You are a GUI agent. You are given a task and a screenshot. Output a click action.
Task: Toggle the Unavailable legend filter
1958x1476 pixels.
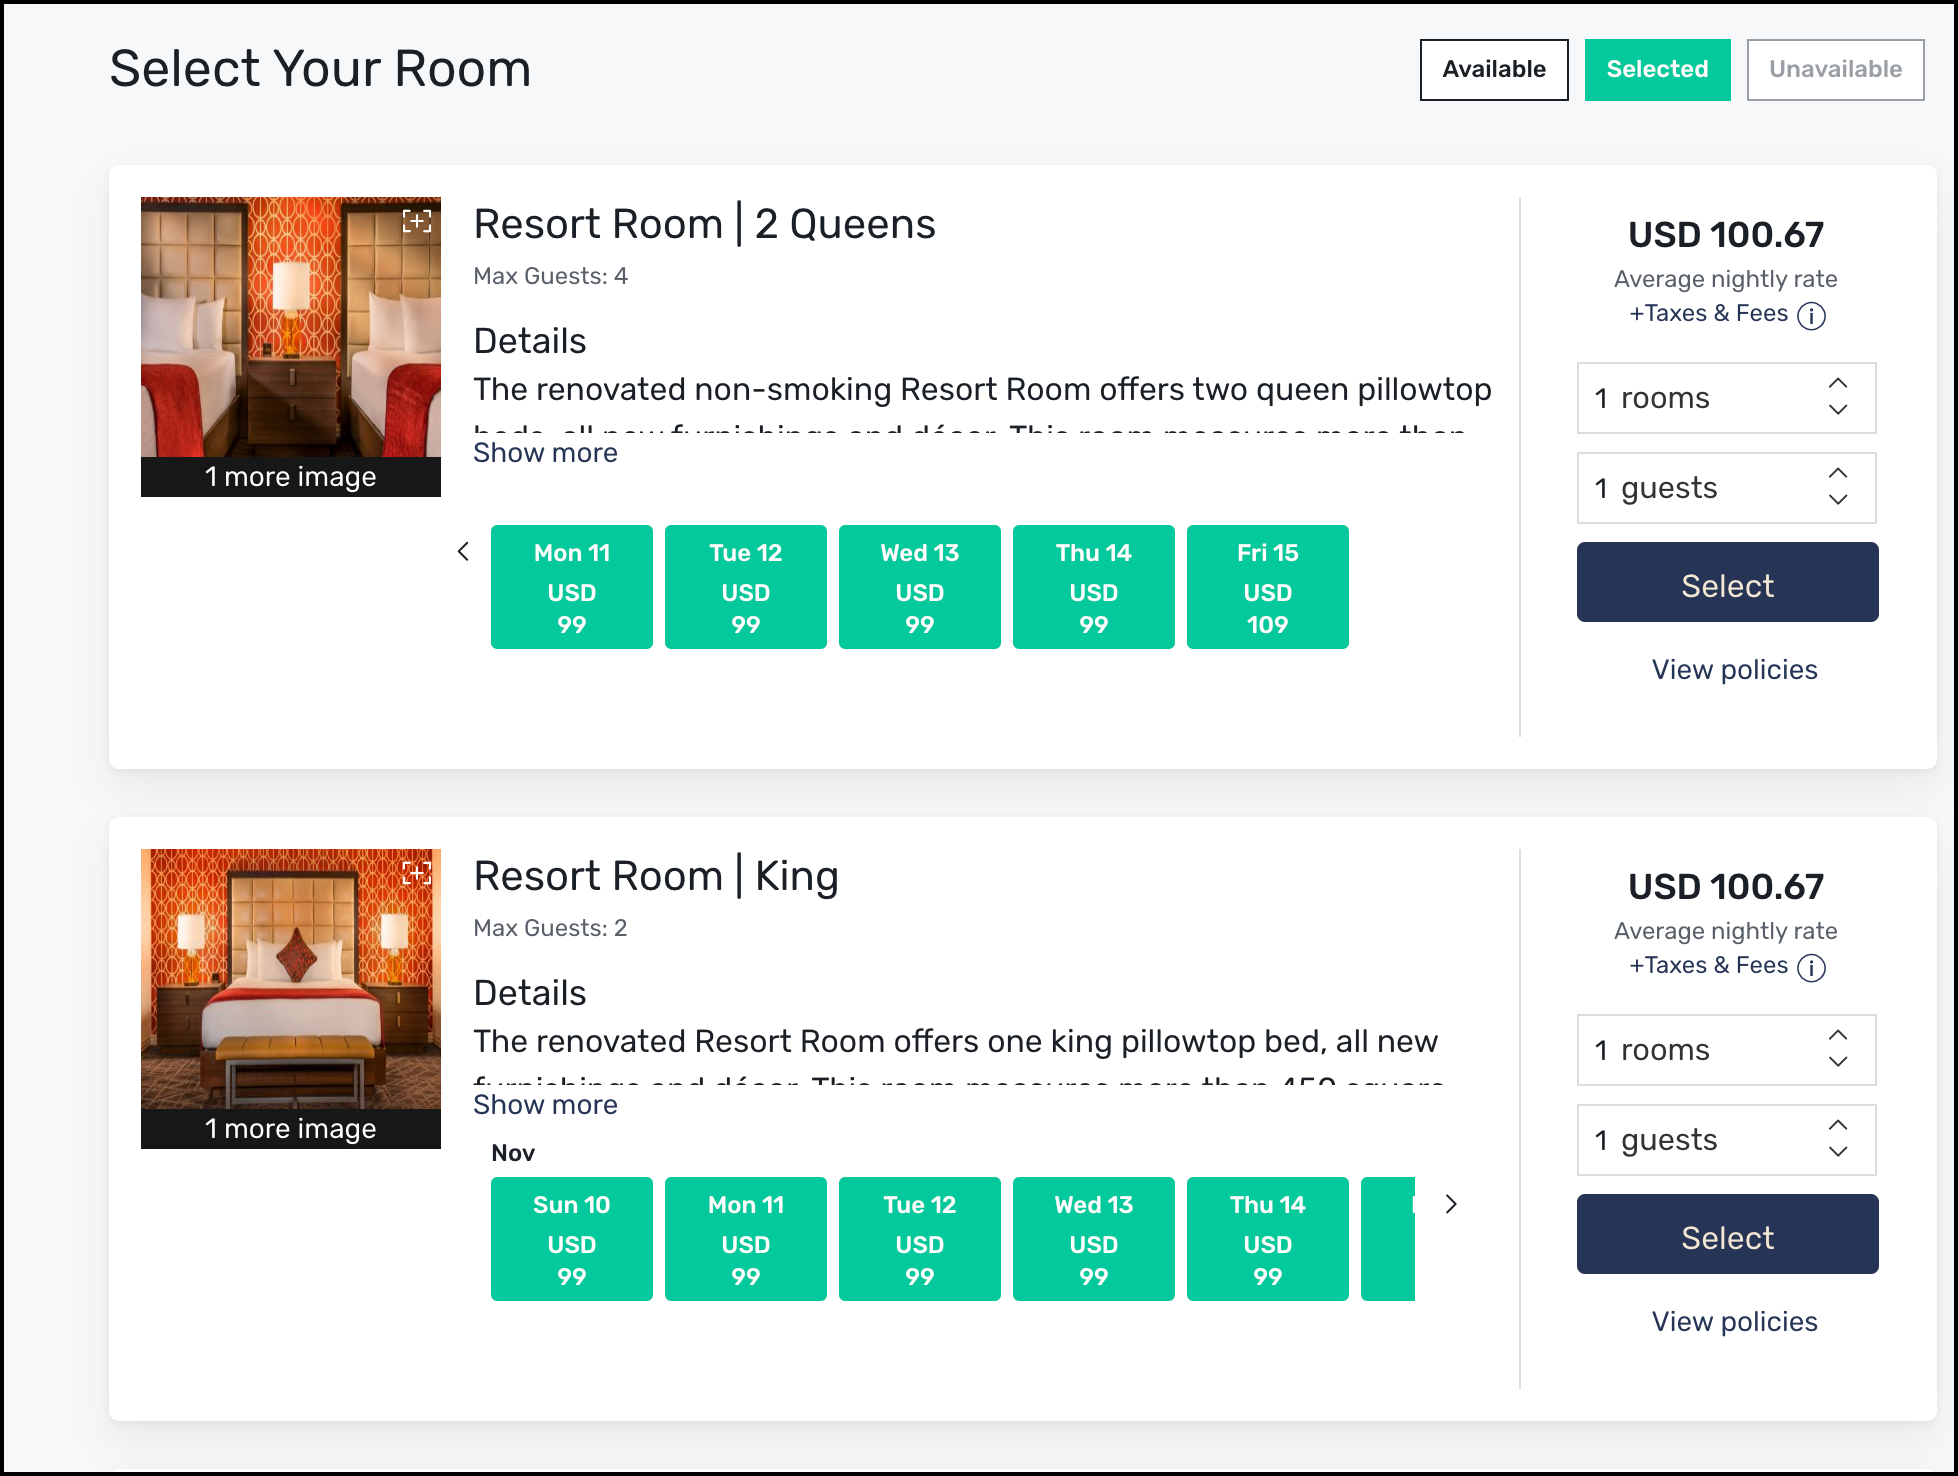pos(1835,70)
